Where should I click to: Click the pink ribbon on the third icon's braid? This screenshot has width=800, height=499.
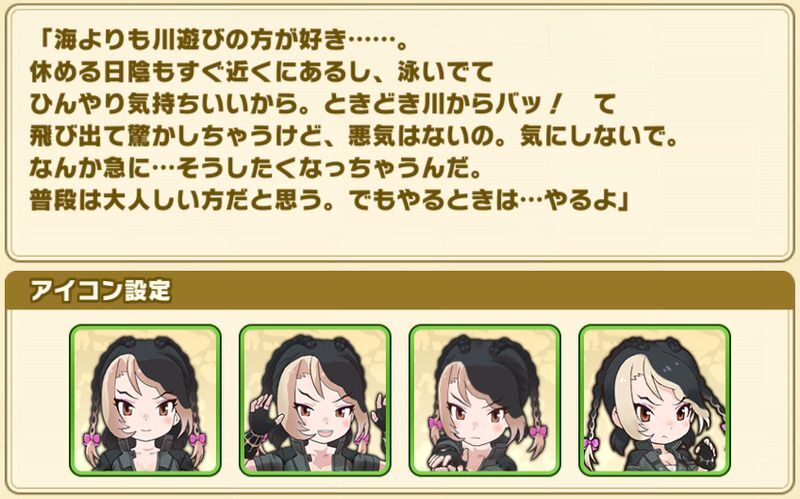coord(436,424)
